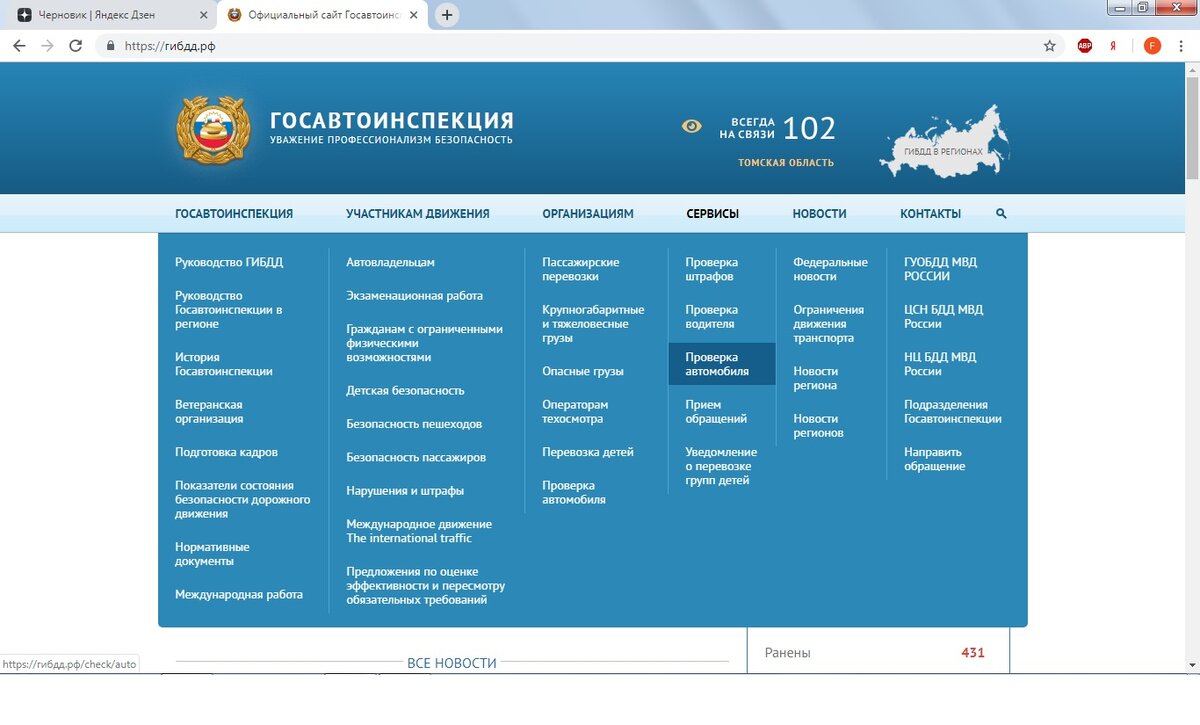Viewport: 1200px width, 725px height.
Task: Open УЧАСТНИКАМ ДВИЖЕНИЯ menu item
Action: coord(418,214)
